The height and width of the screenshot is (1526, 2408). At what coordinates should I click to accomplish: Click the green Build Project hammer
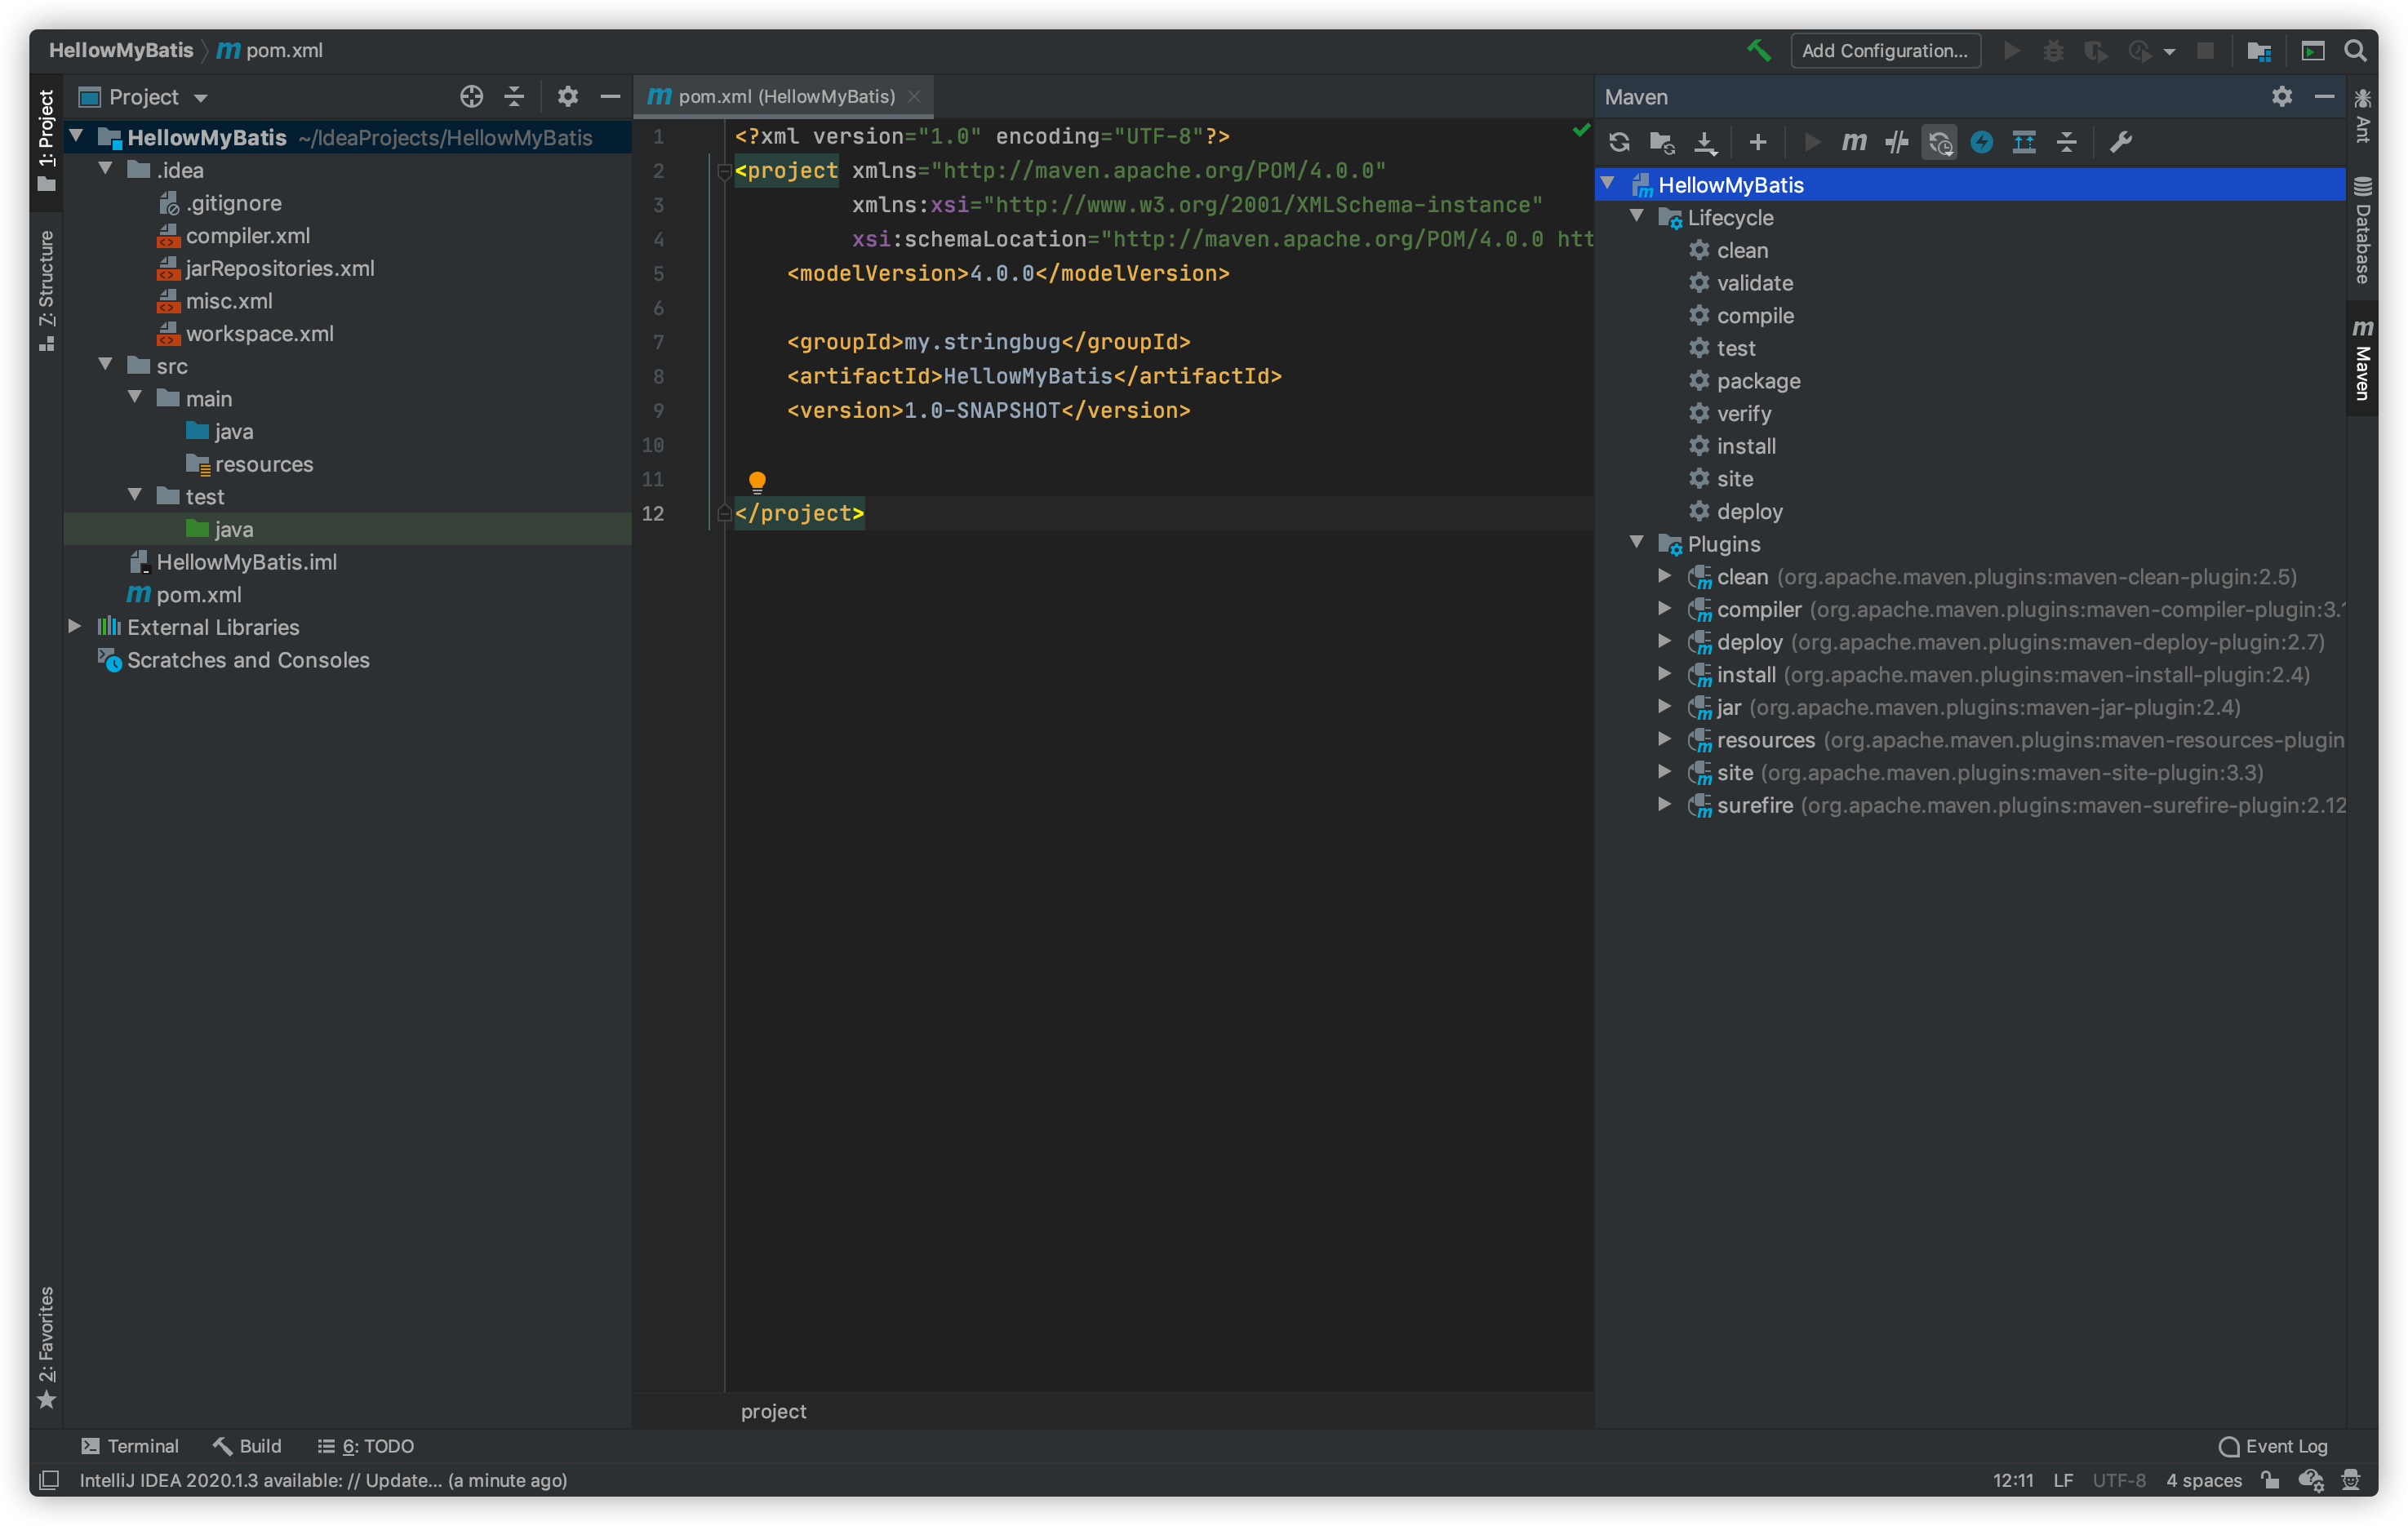pos(1758,50)
